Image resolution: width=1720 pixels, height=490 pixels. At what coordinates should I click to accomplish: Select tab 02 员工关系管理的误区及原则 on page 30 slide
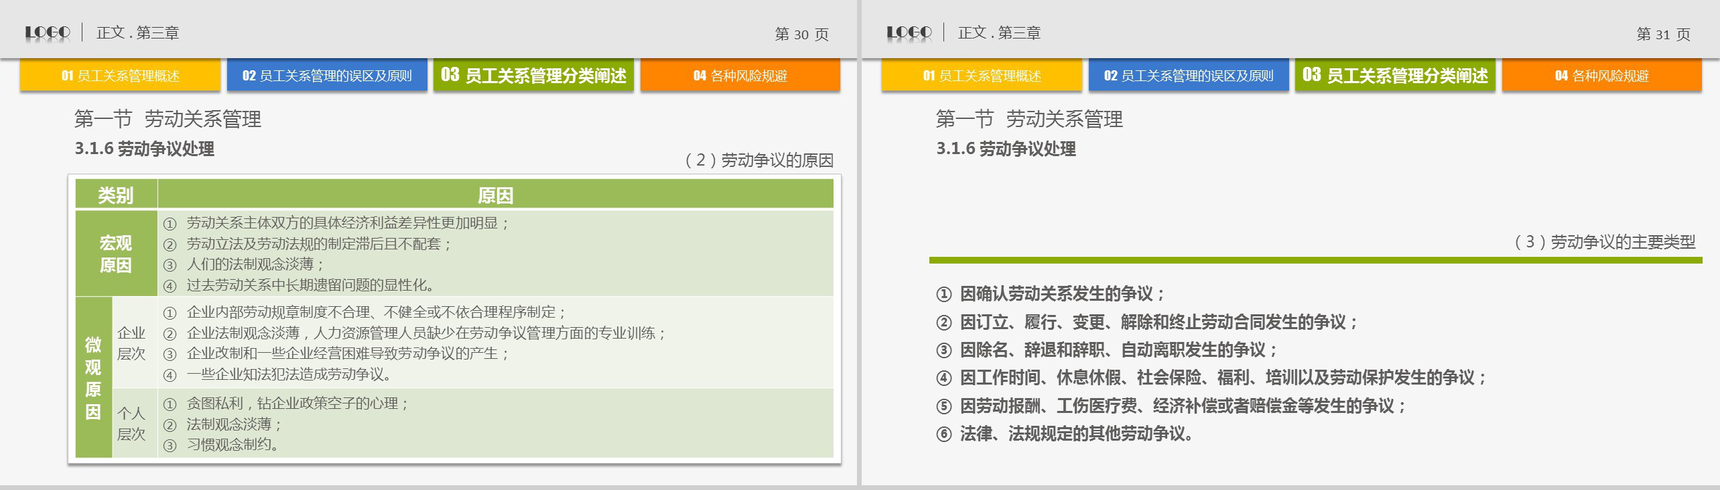pyautogui.click(x=327, y=76)
